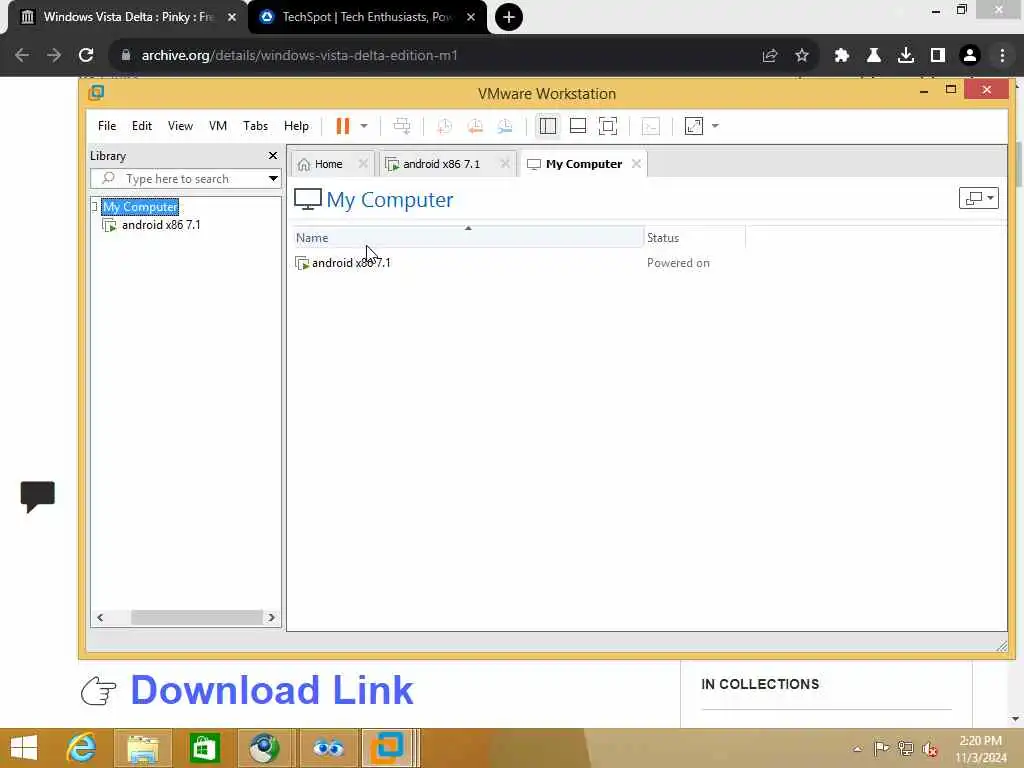Open the view options dropdown in My Computer pane
This screenshot has width=1024, height=768.
[978, 199]
